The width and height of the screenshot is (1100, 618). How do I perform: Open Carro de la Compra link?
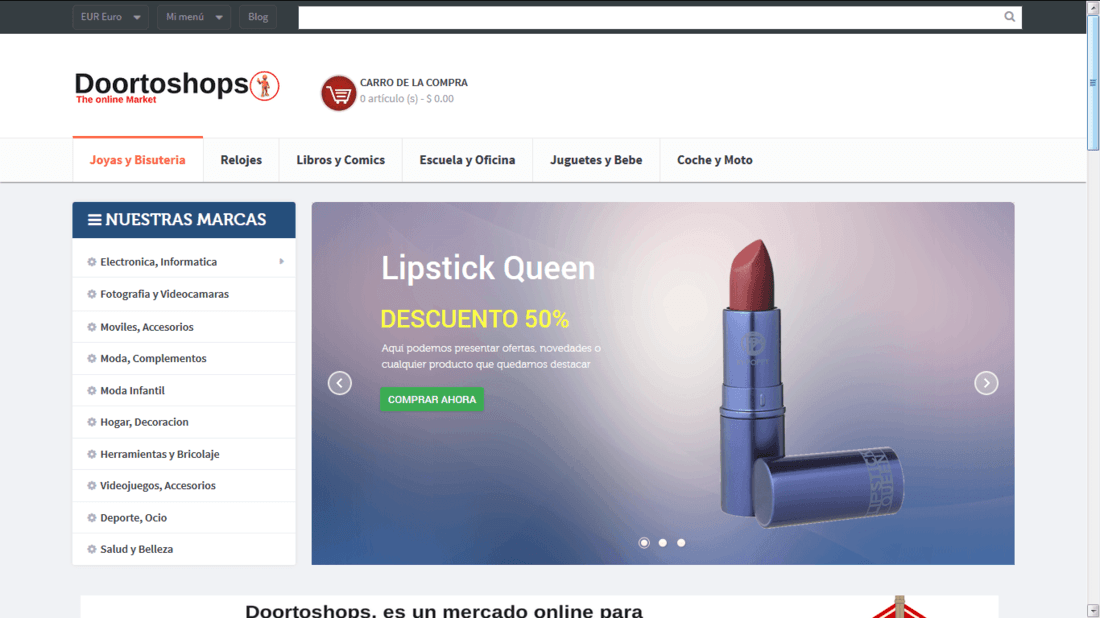[413, 83]
